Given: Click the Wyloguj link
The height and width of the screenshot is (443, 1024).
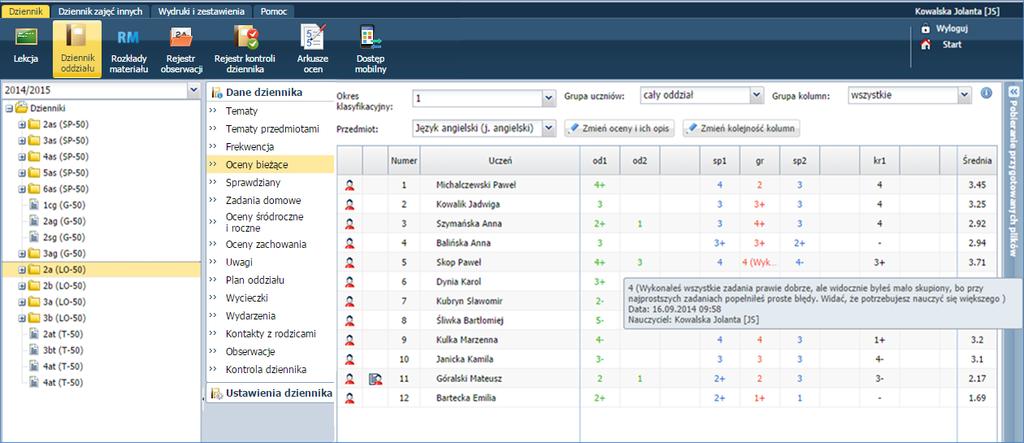Looking at the screenshot, I should 952,29.
